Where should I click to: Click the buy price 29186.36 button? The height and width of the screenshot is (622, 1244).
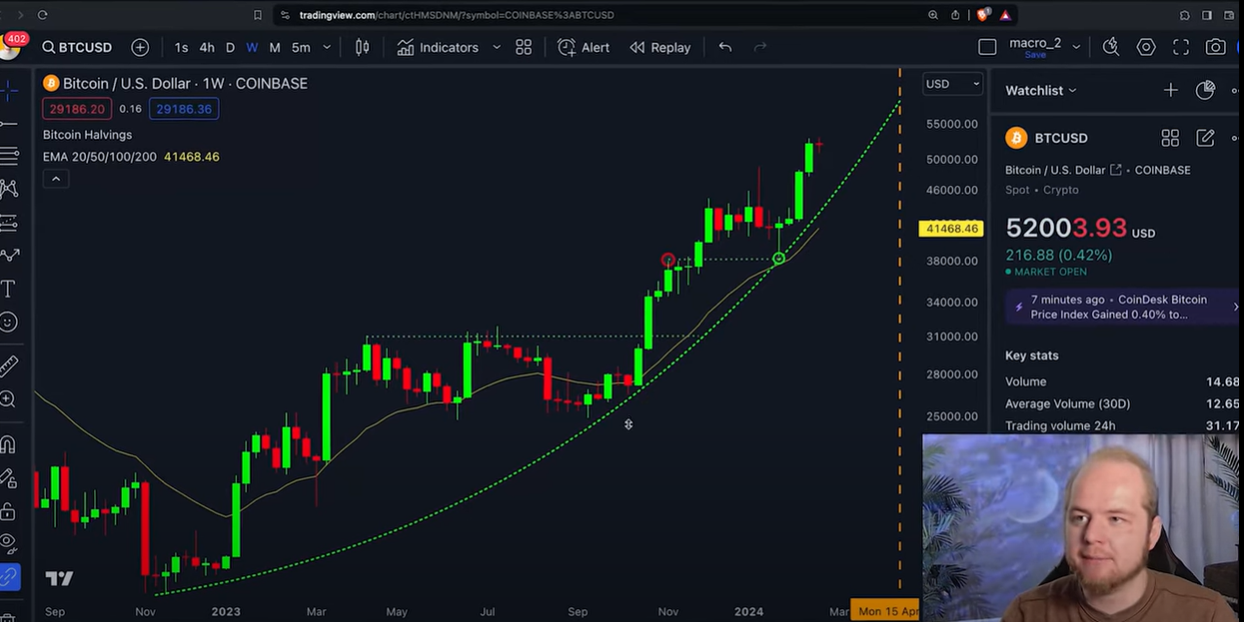[x=184, y=109]
